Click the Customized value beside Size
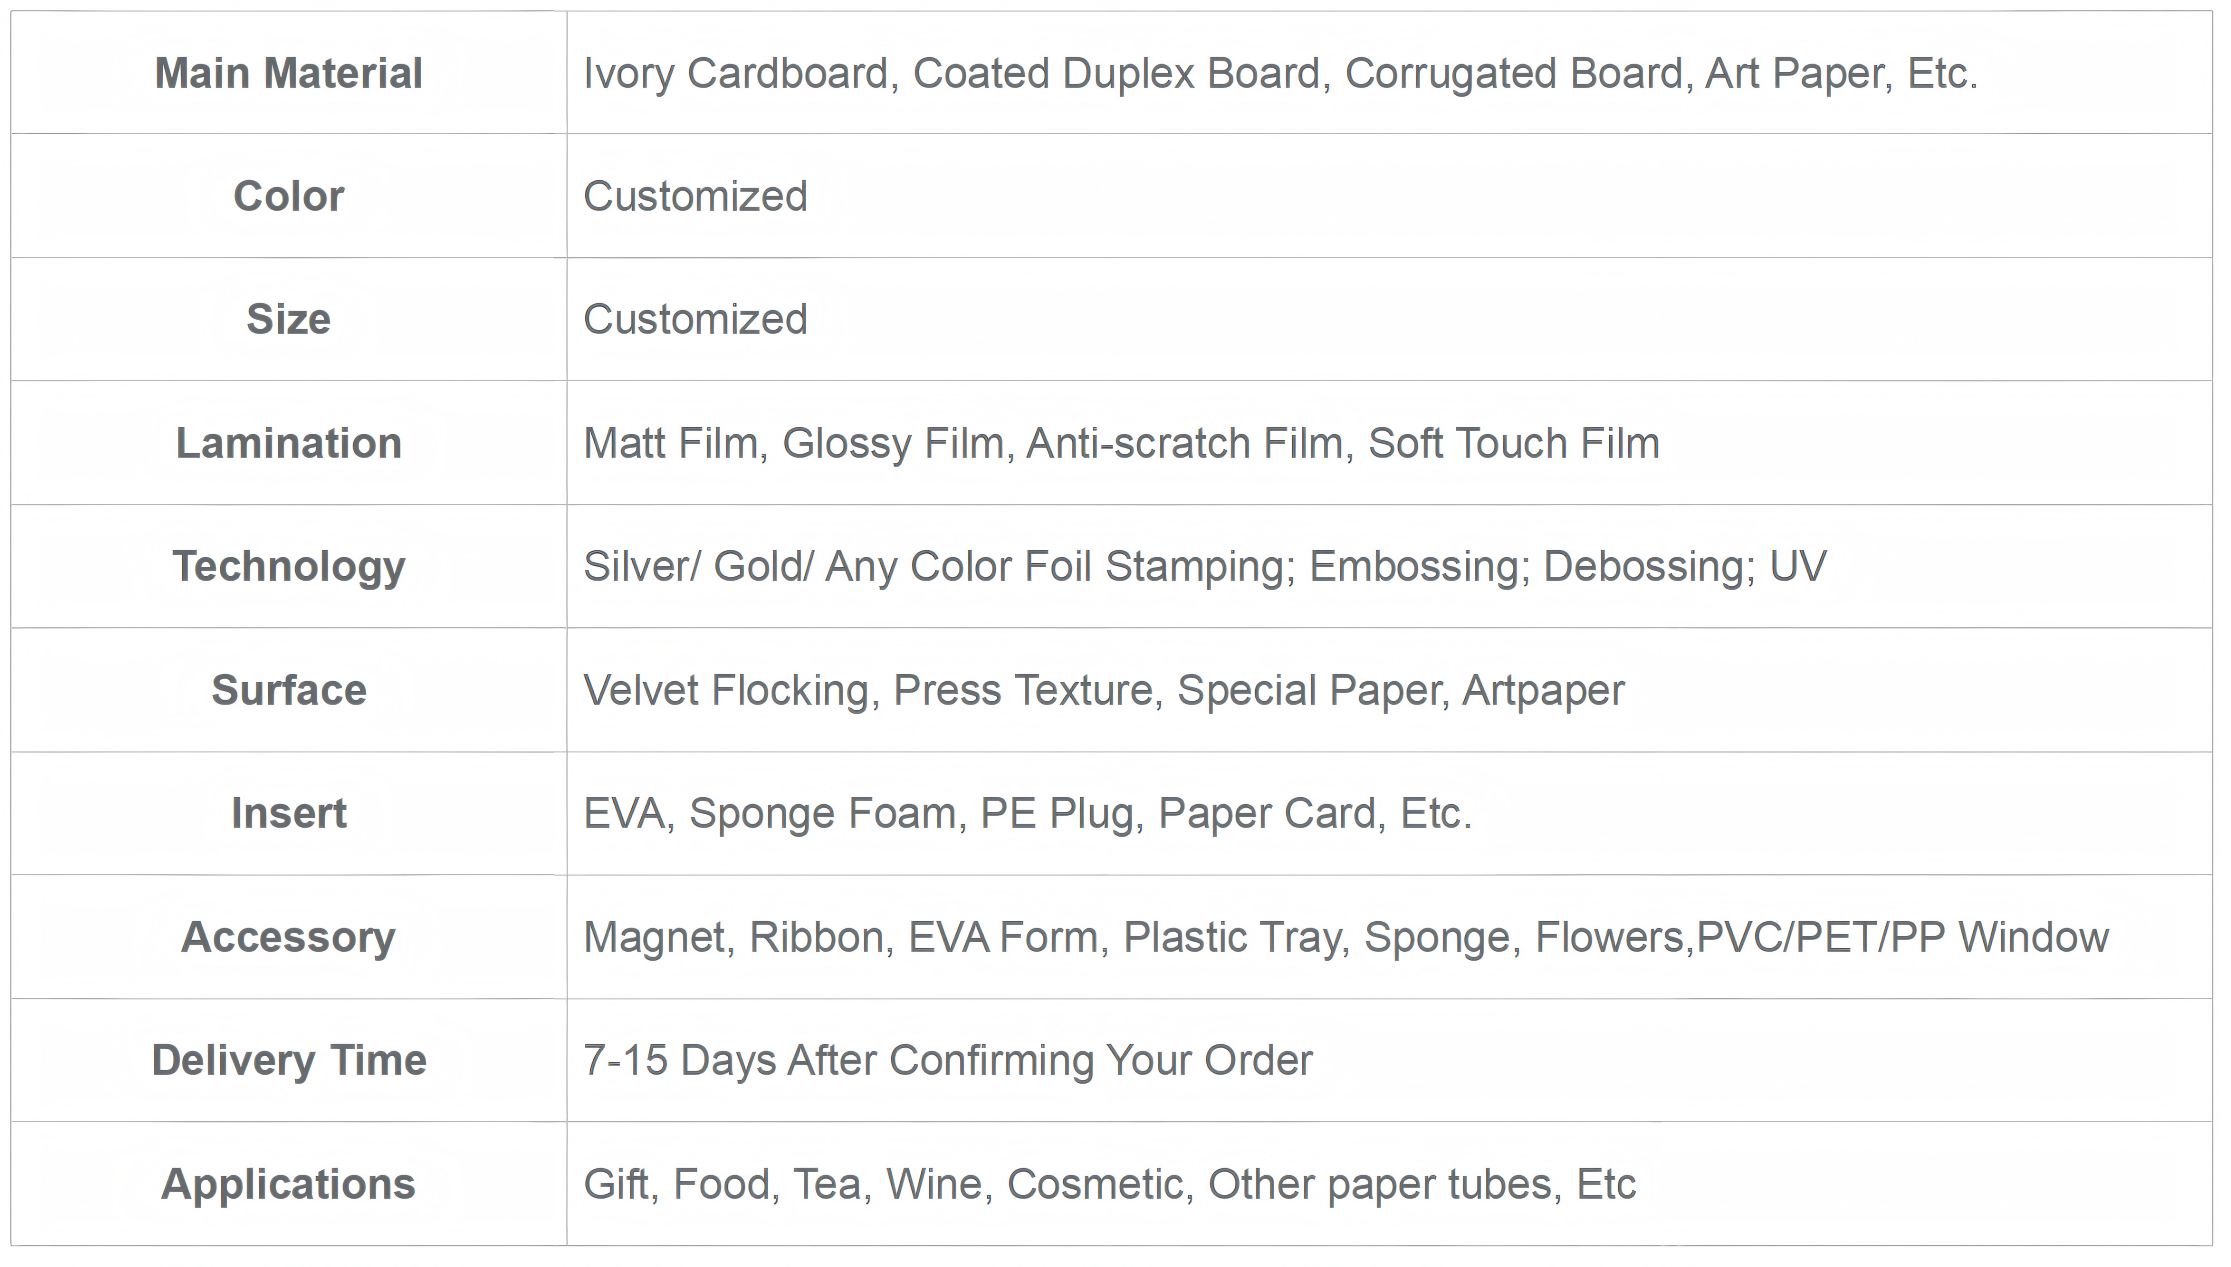Screen dimensions: 2231x1267 [x=695, y=319]
